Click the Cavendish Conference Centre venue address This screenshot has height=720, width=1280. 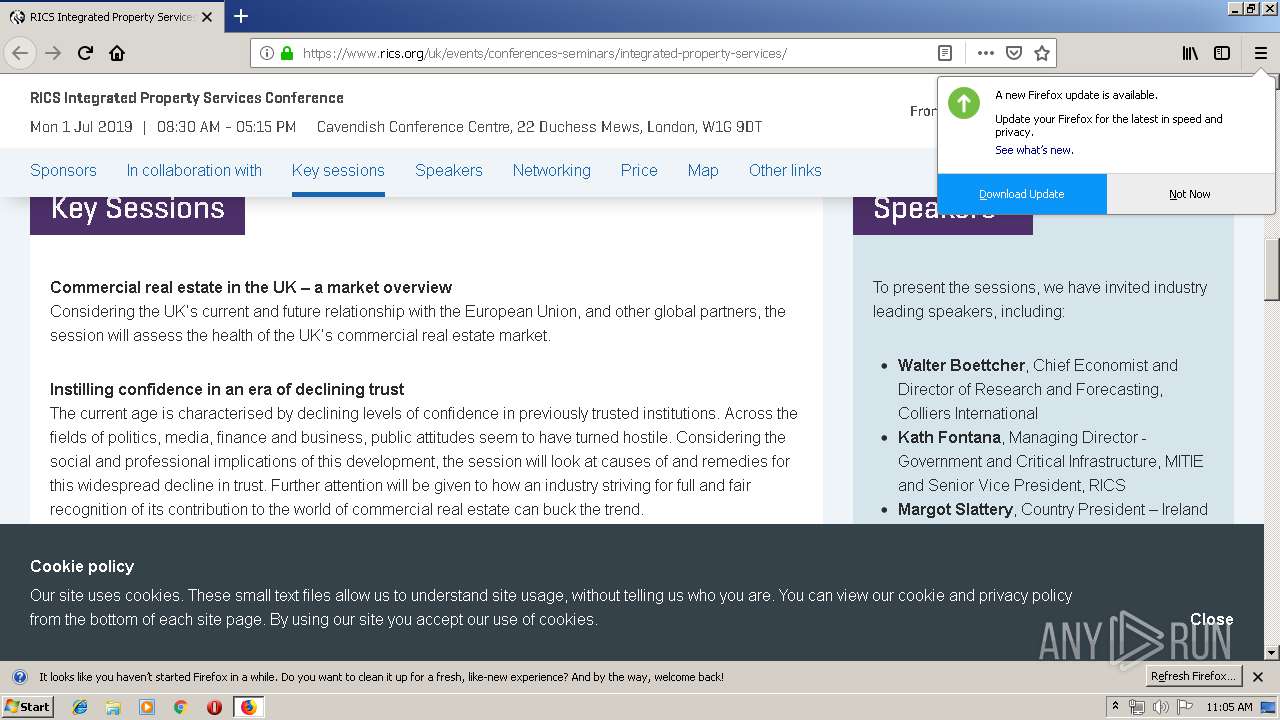tap(539, 127)
